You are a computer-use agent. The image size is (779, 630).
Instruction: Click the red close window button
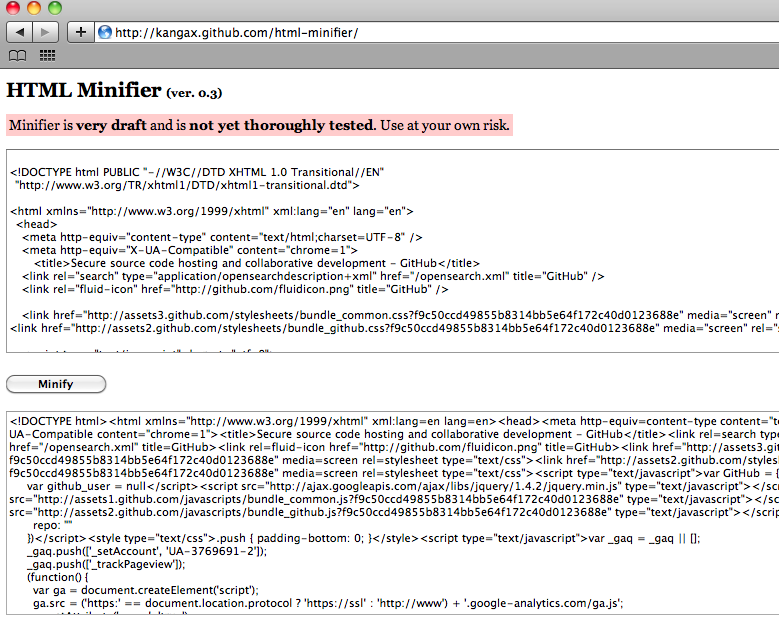[x=13, y=7]
